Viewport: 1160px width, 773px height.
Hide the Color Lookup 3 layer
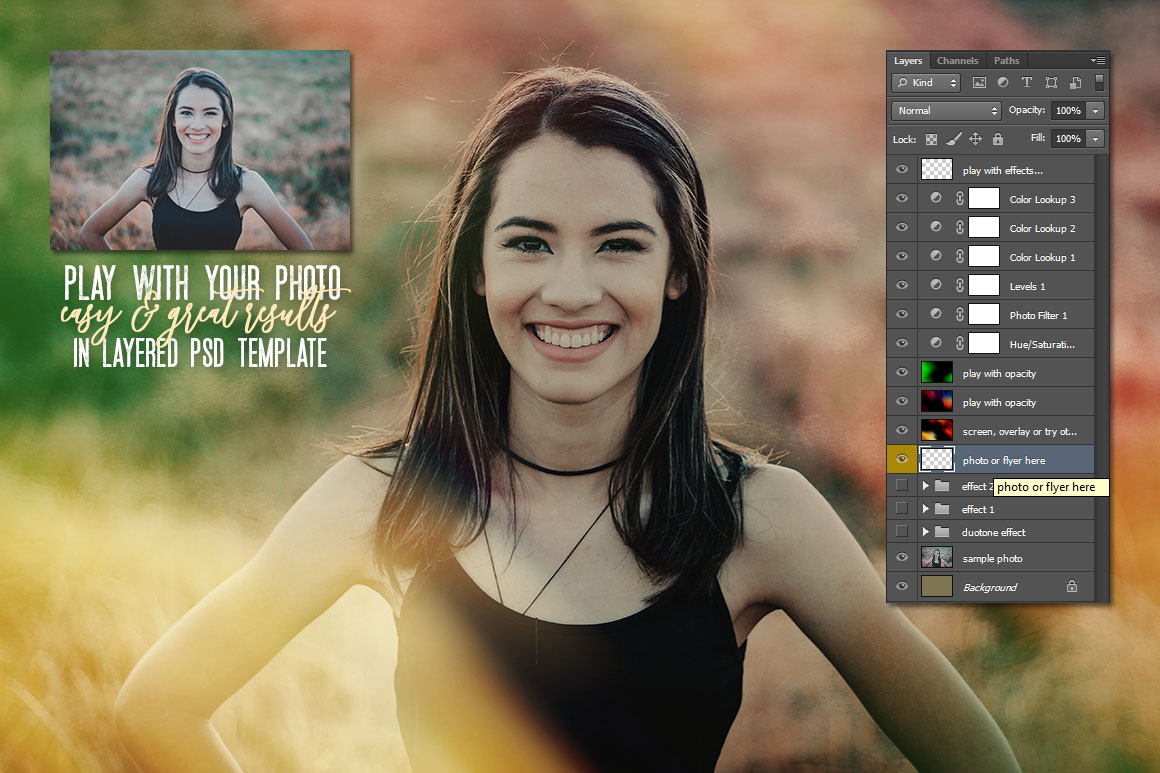[x=902, y=199]
